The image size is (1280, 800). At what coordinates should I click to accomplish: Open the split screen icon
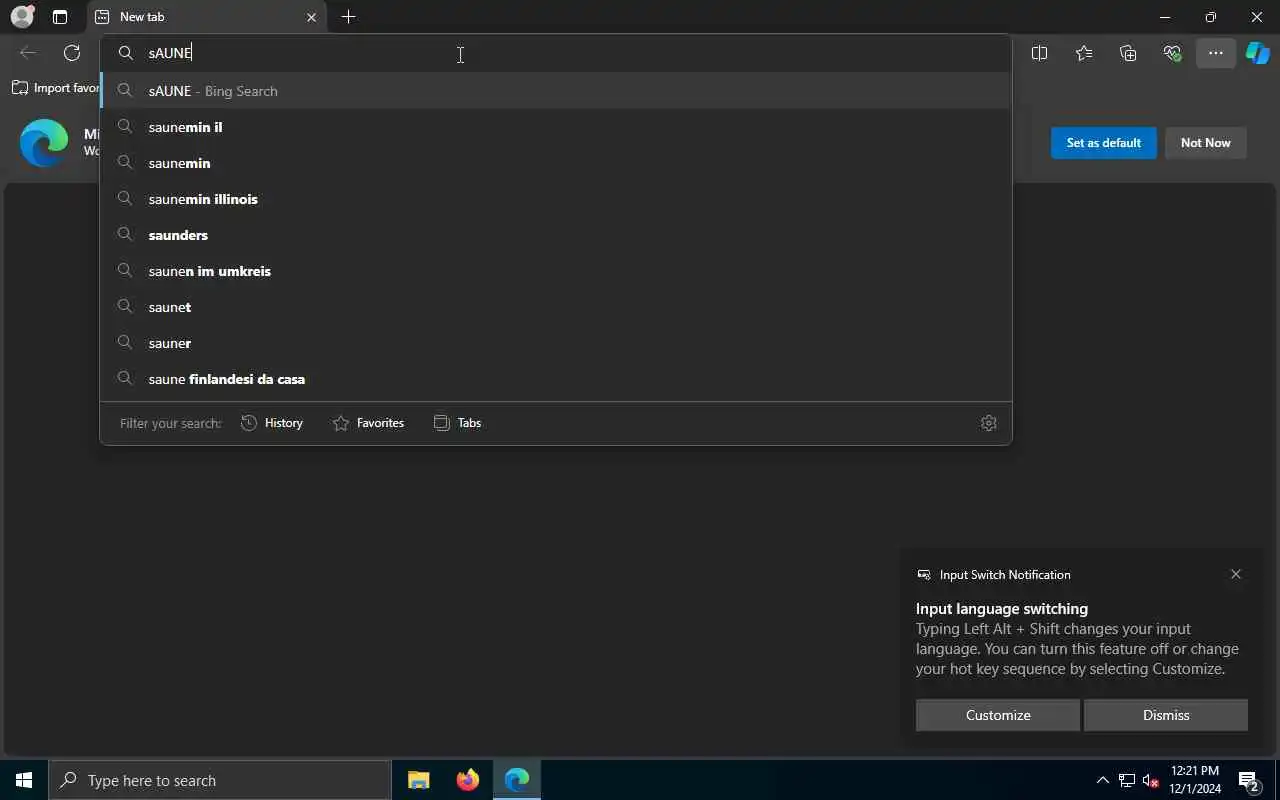(1039, 53)
